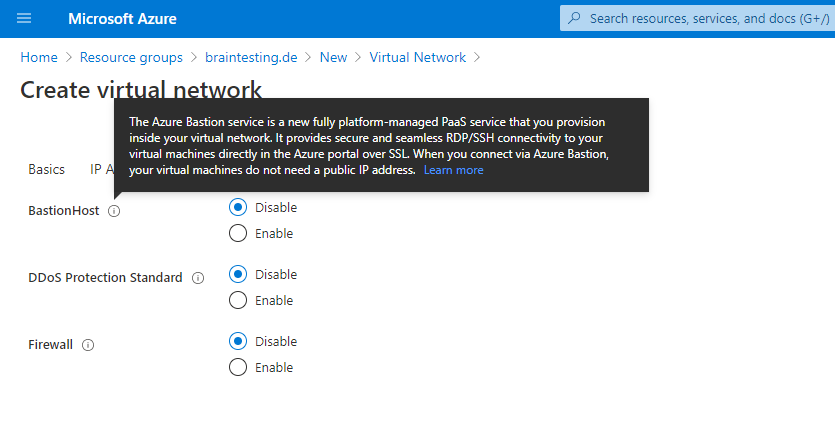
Task: Open the Virtual Network breadcrumb
Action: [x=418, y=58]
